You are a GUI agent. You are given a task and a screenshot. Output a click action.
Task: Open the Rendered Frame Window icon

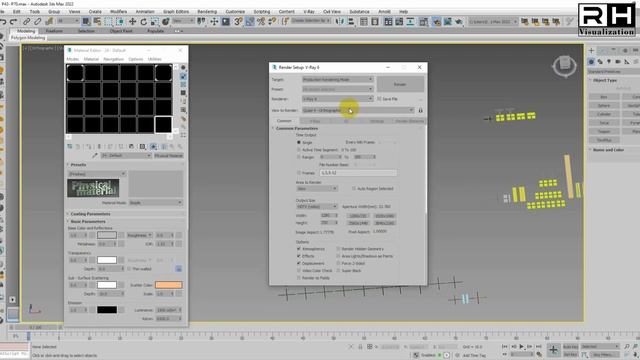[x=448, y=22]
